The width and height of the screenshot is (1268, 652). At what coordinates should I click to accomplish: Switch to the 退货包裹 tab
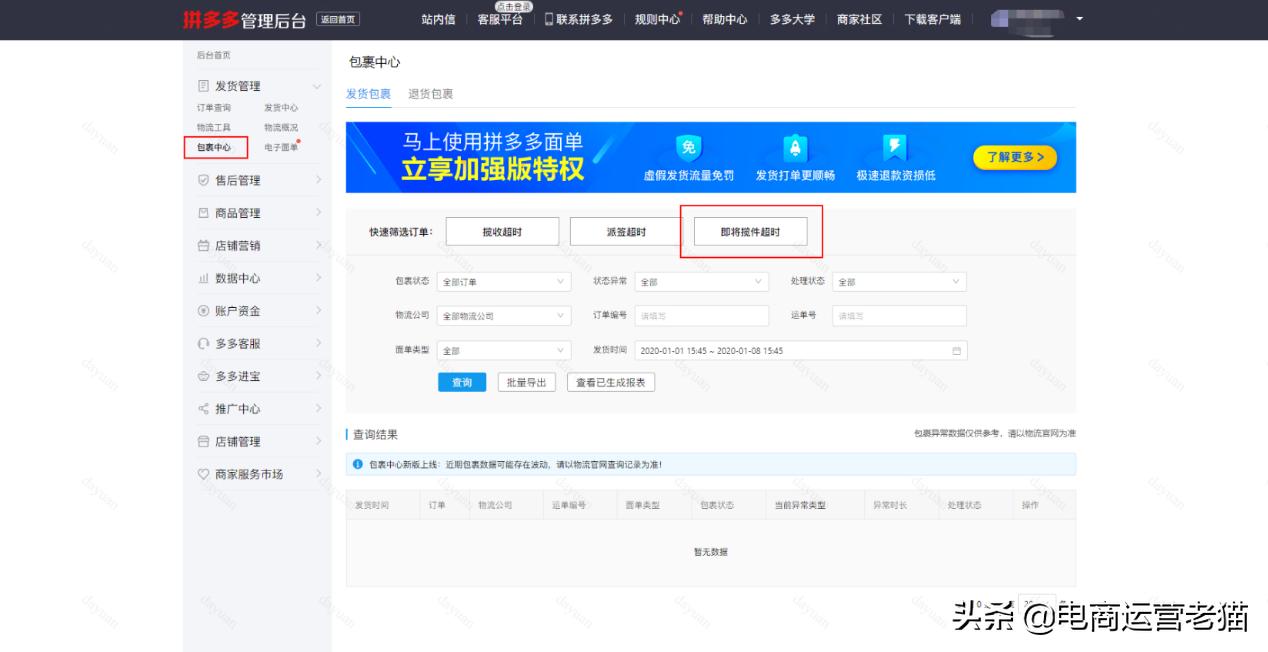click(x=429, y=94)
